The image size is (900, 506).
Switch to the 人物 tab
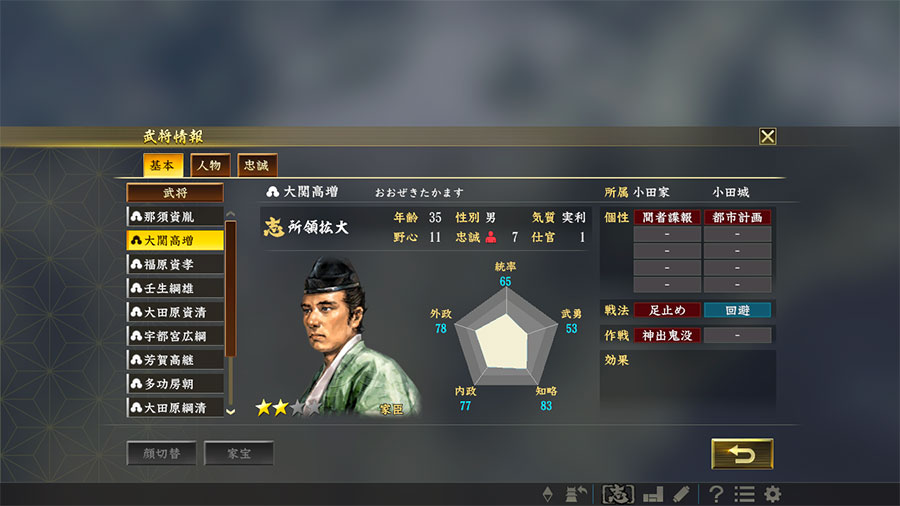click(210, 165)
